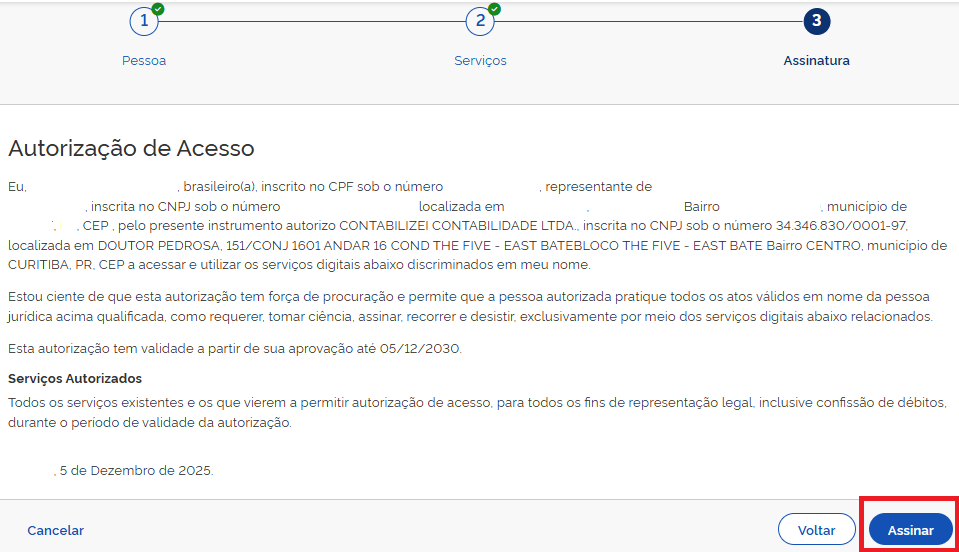
Task: Click the step 1 circle in stepper
Action: 144,21
